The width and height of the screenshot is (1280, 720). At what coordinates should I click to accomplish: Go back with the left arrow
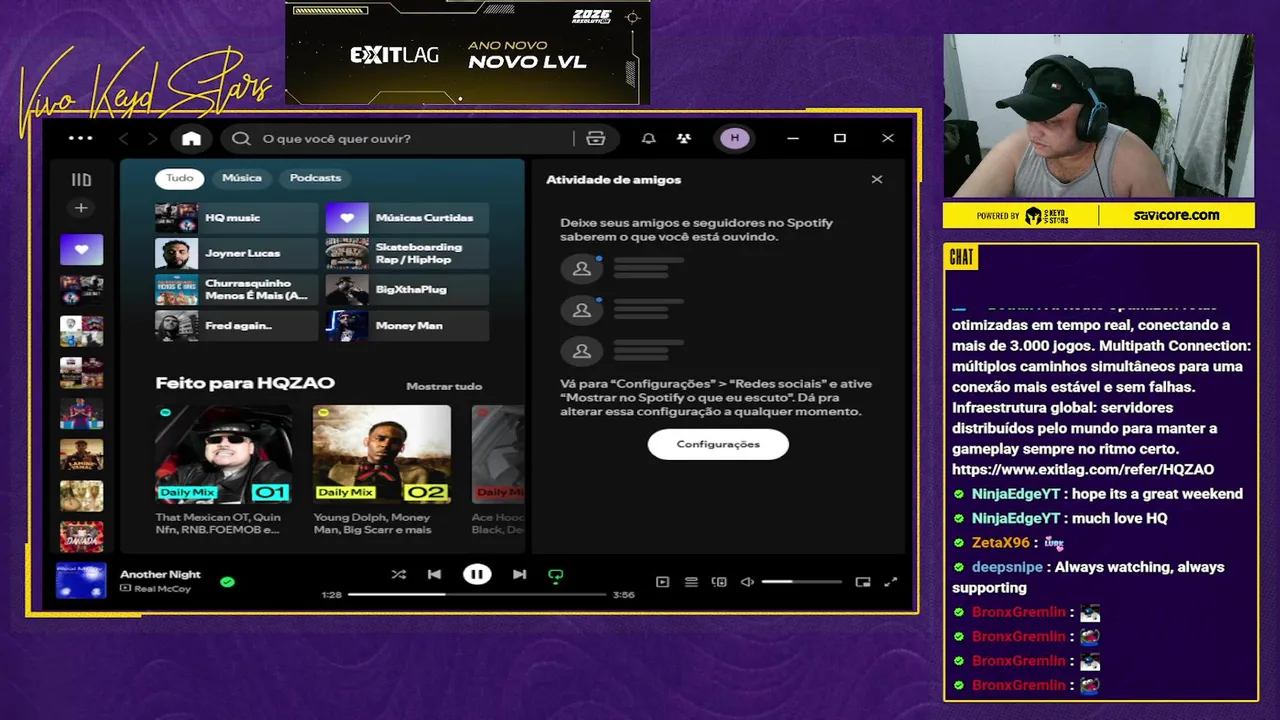tap(124, 138)
